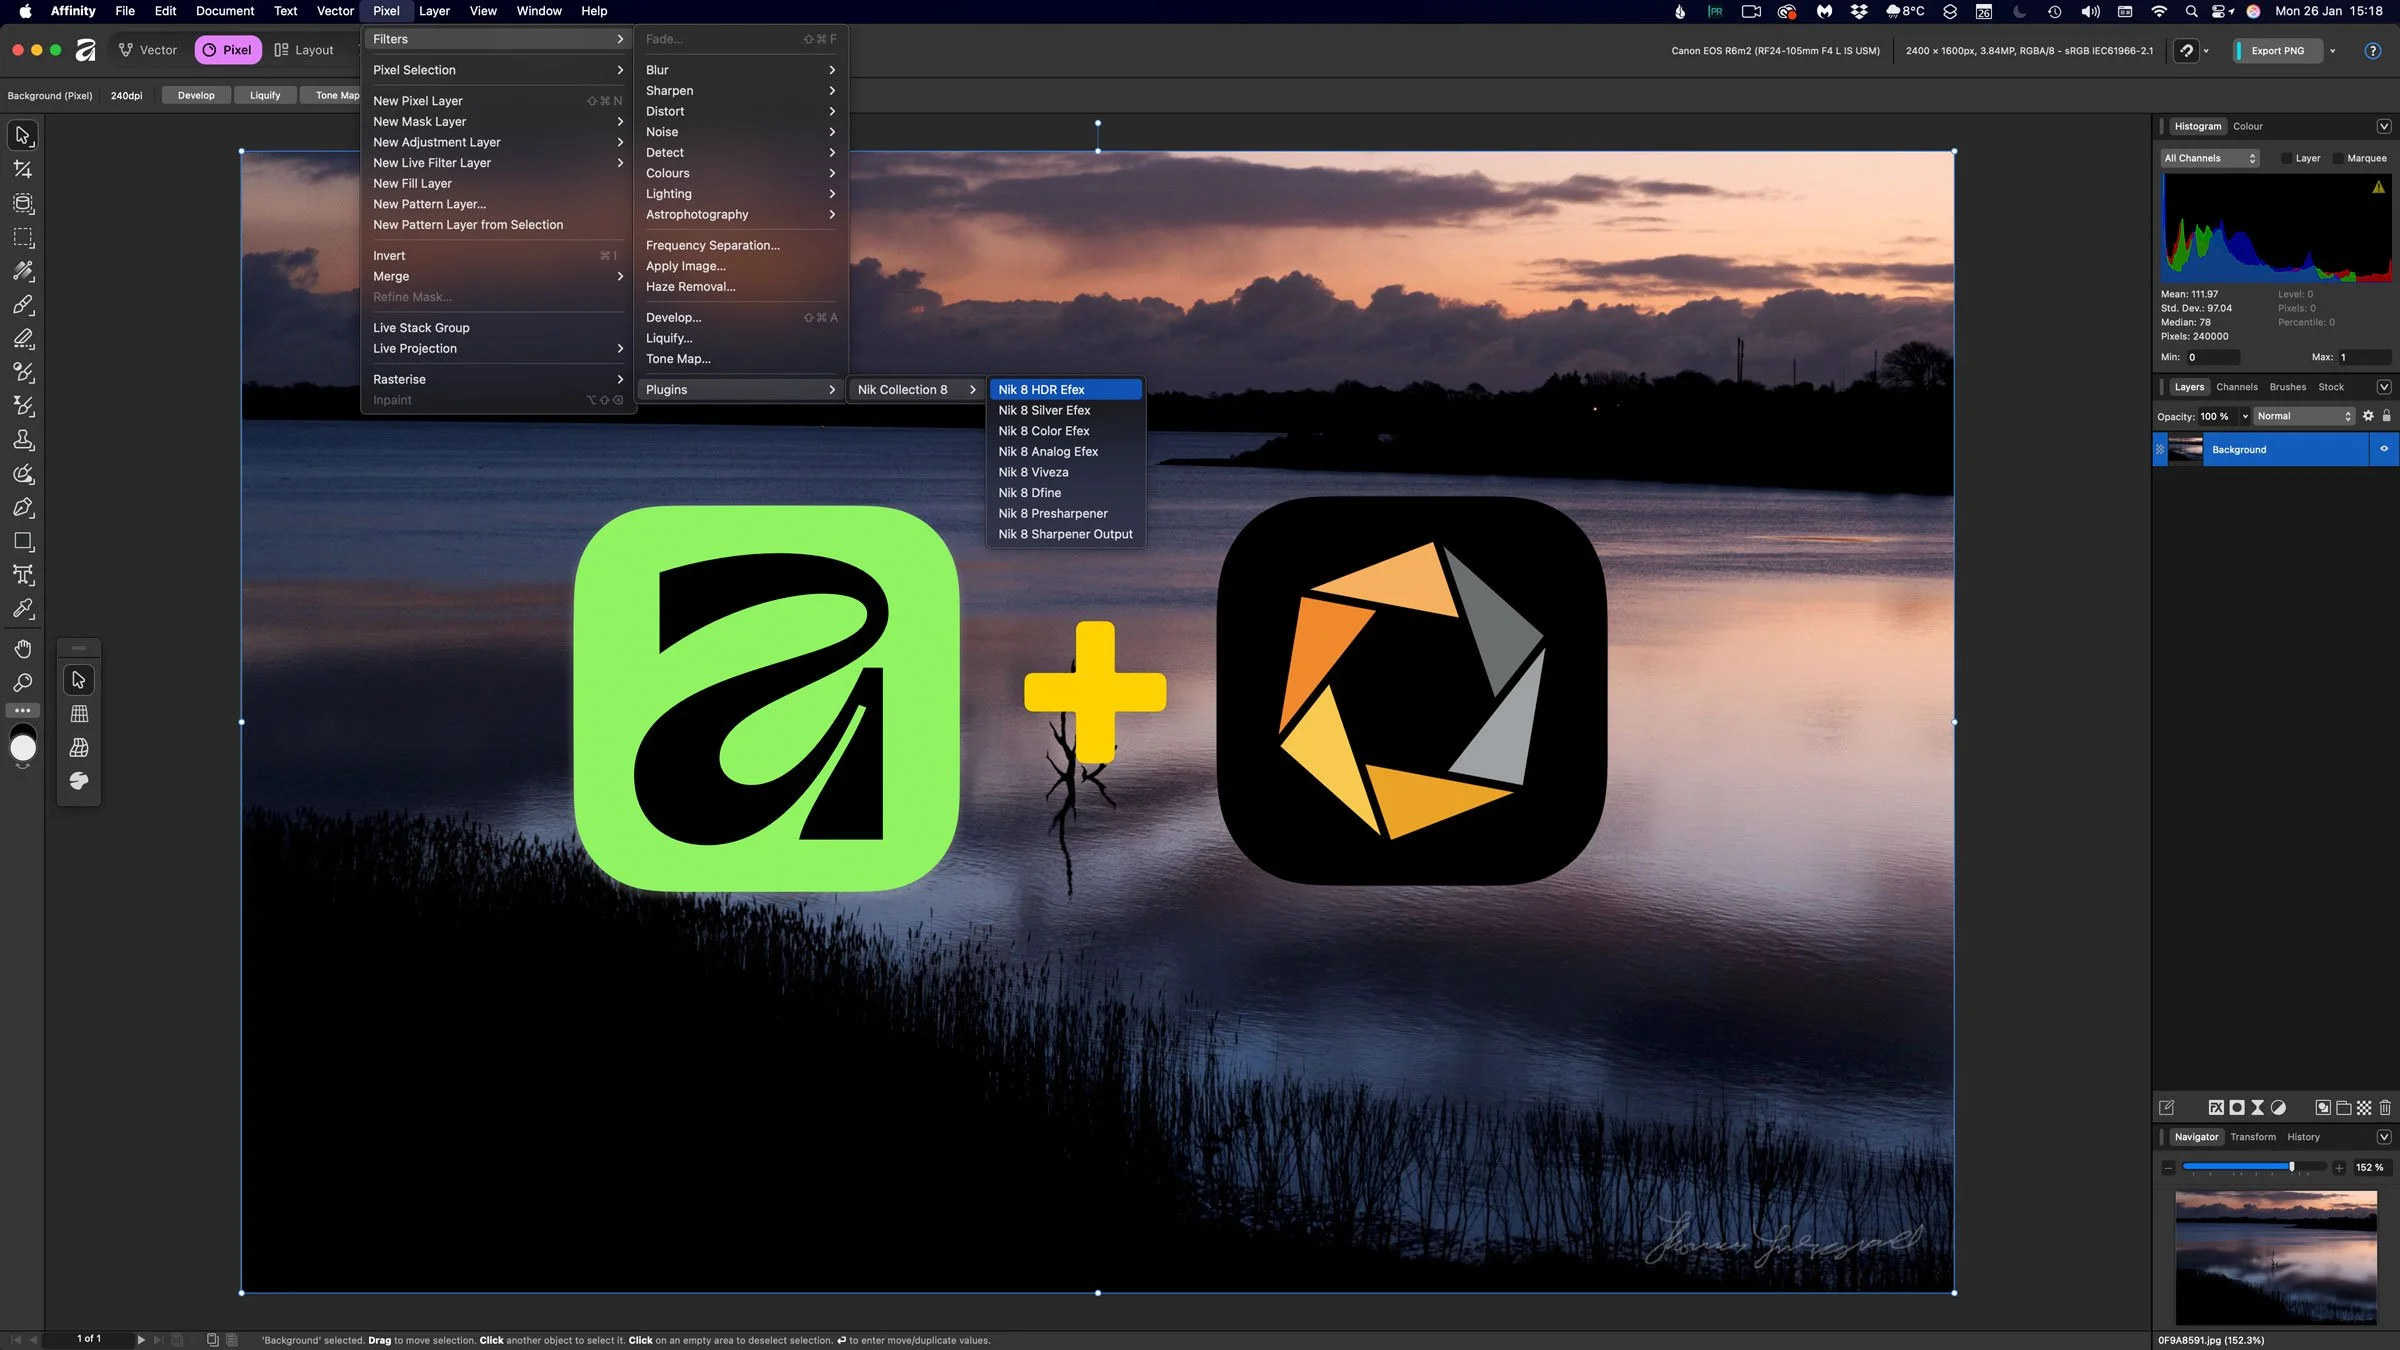Viewport: 2400px width, 1350px height.
Task: Enable the Layer checkbox in the Histogram panel
Action: pos(2287,158)
